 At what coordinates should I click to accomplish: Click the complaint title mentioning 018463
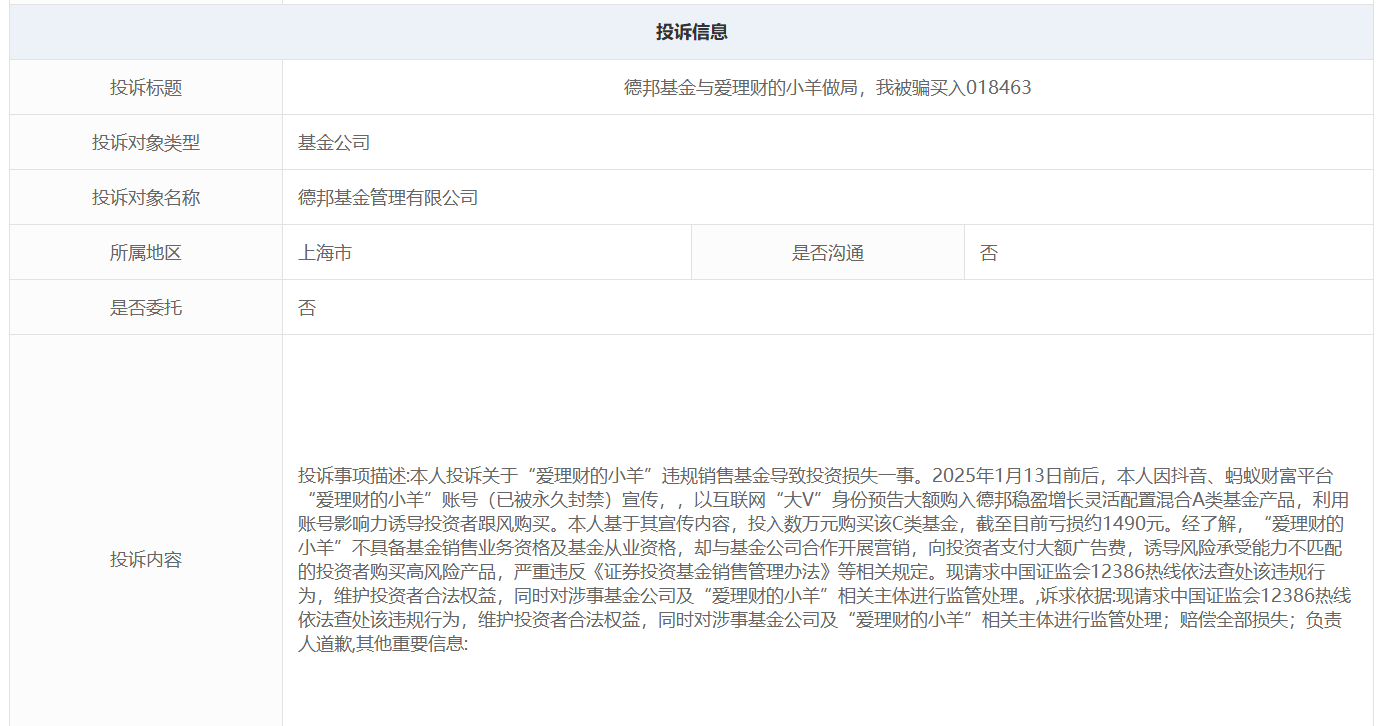point(827,88)
